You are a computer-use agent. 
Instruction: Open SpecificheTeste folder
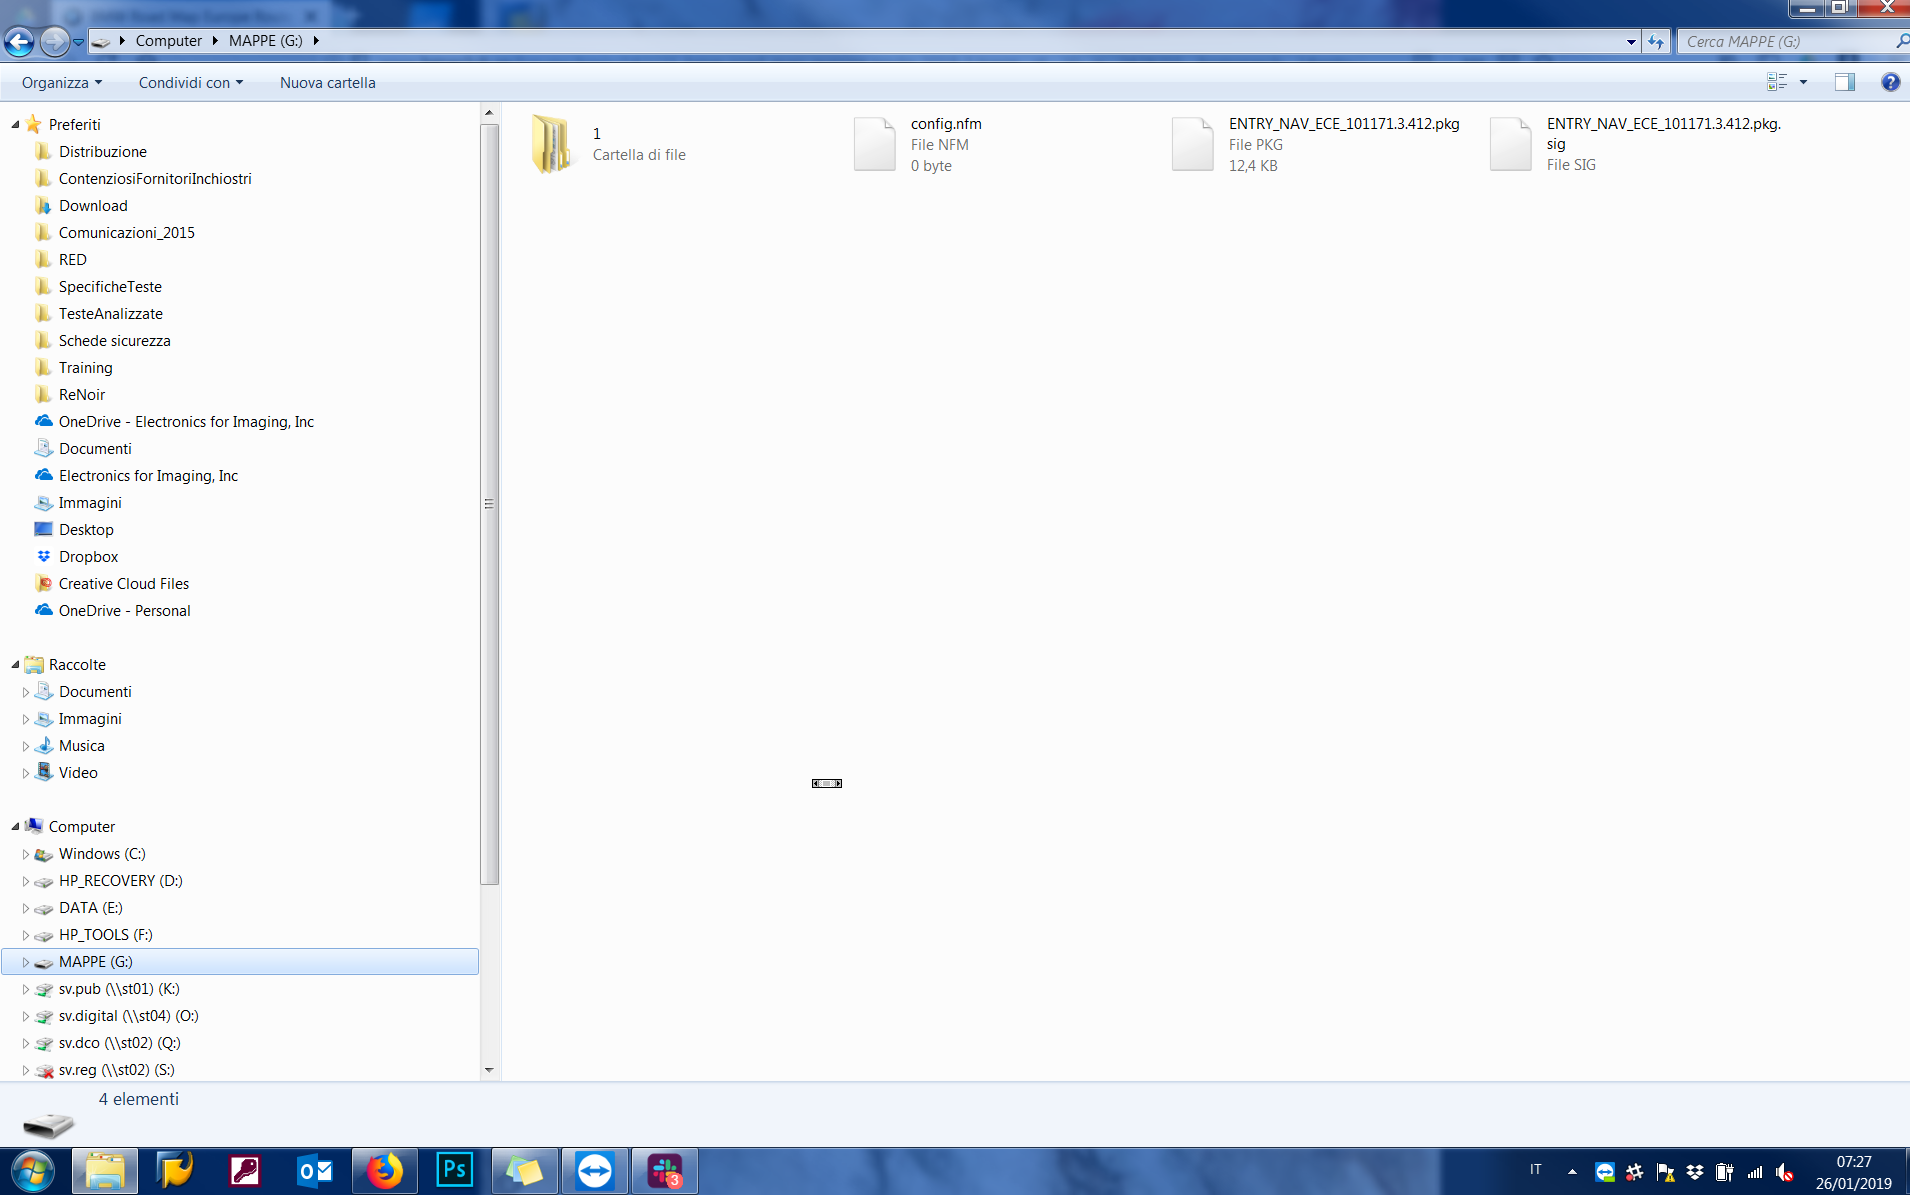(110, 287)
